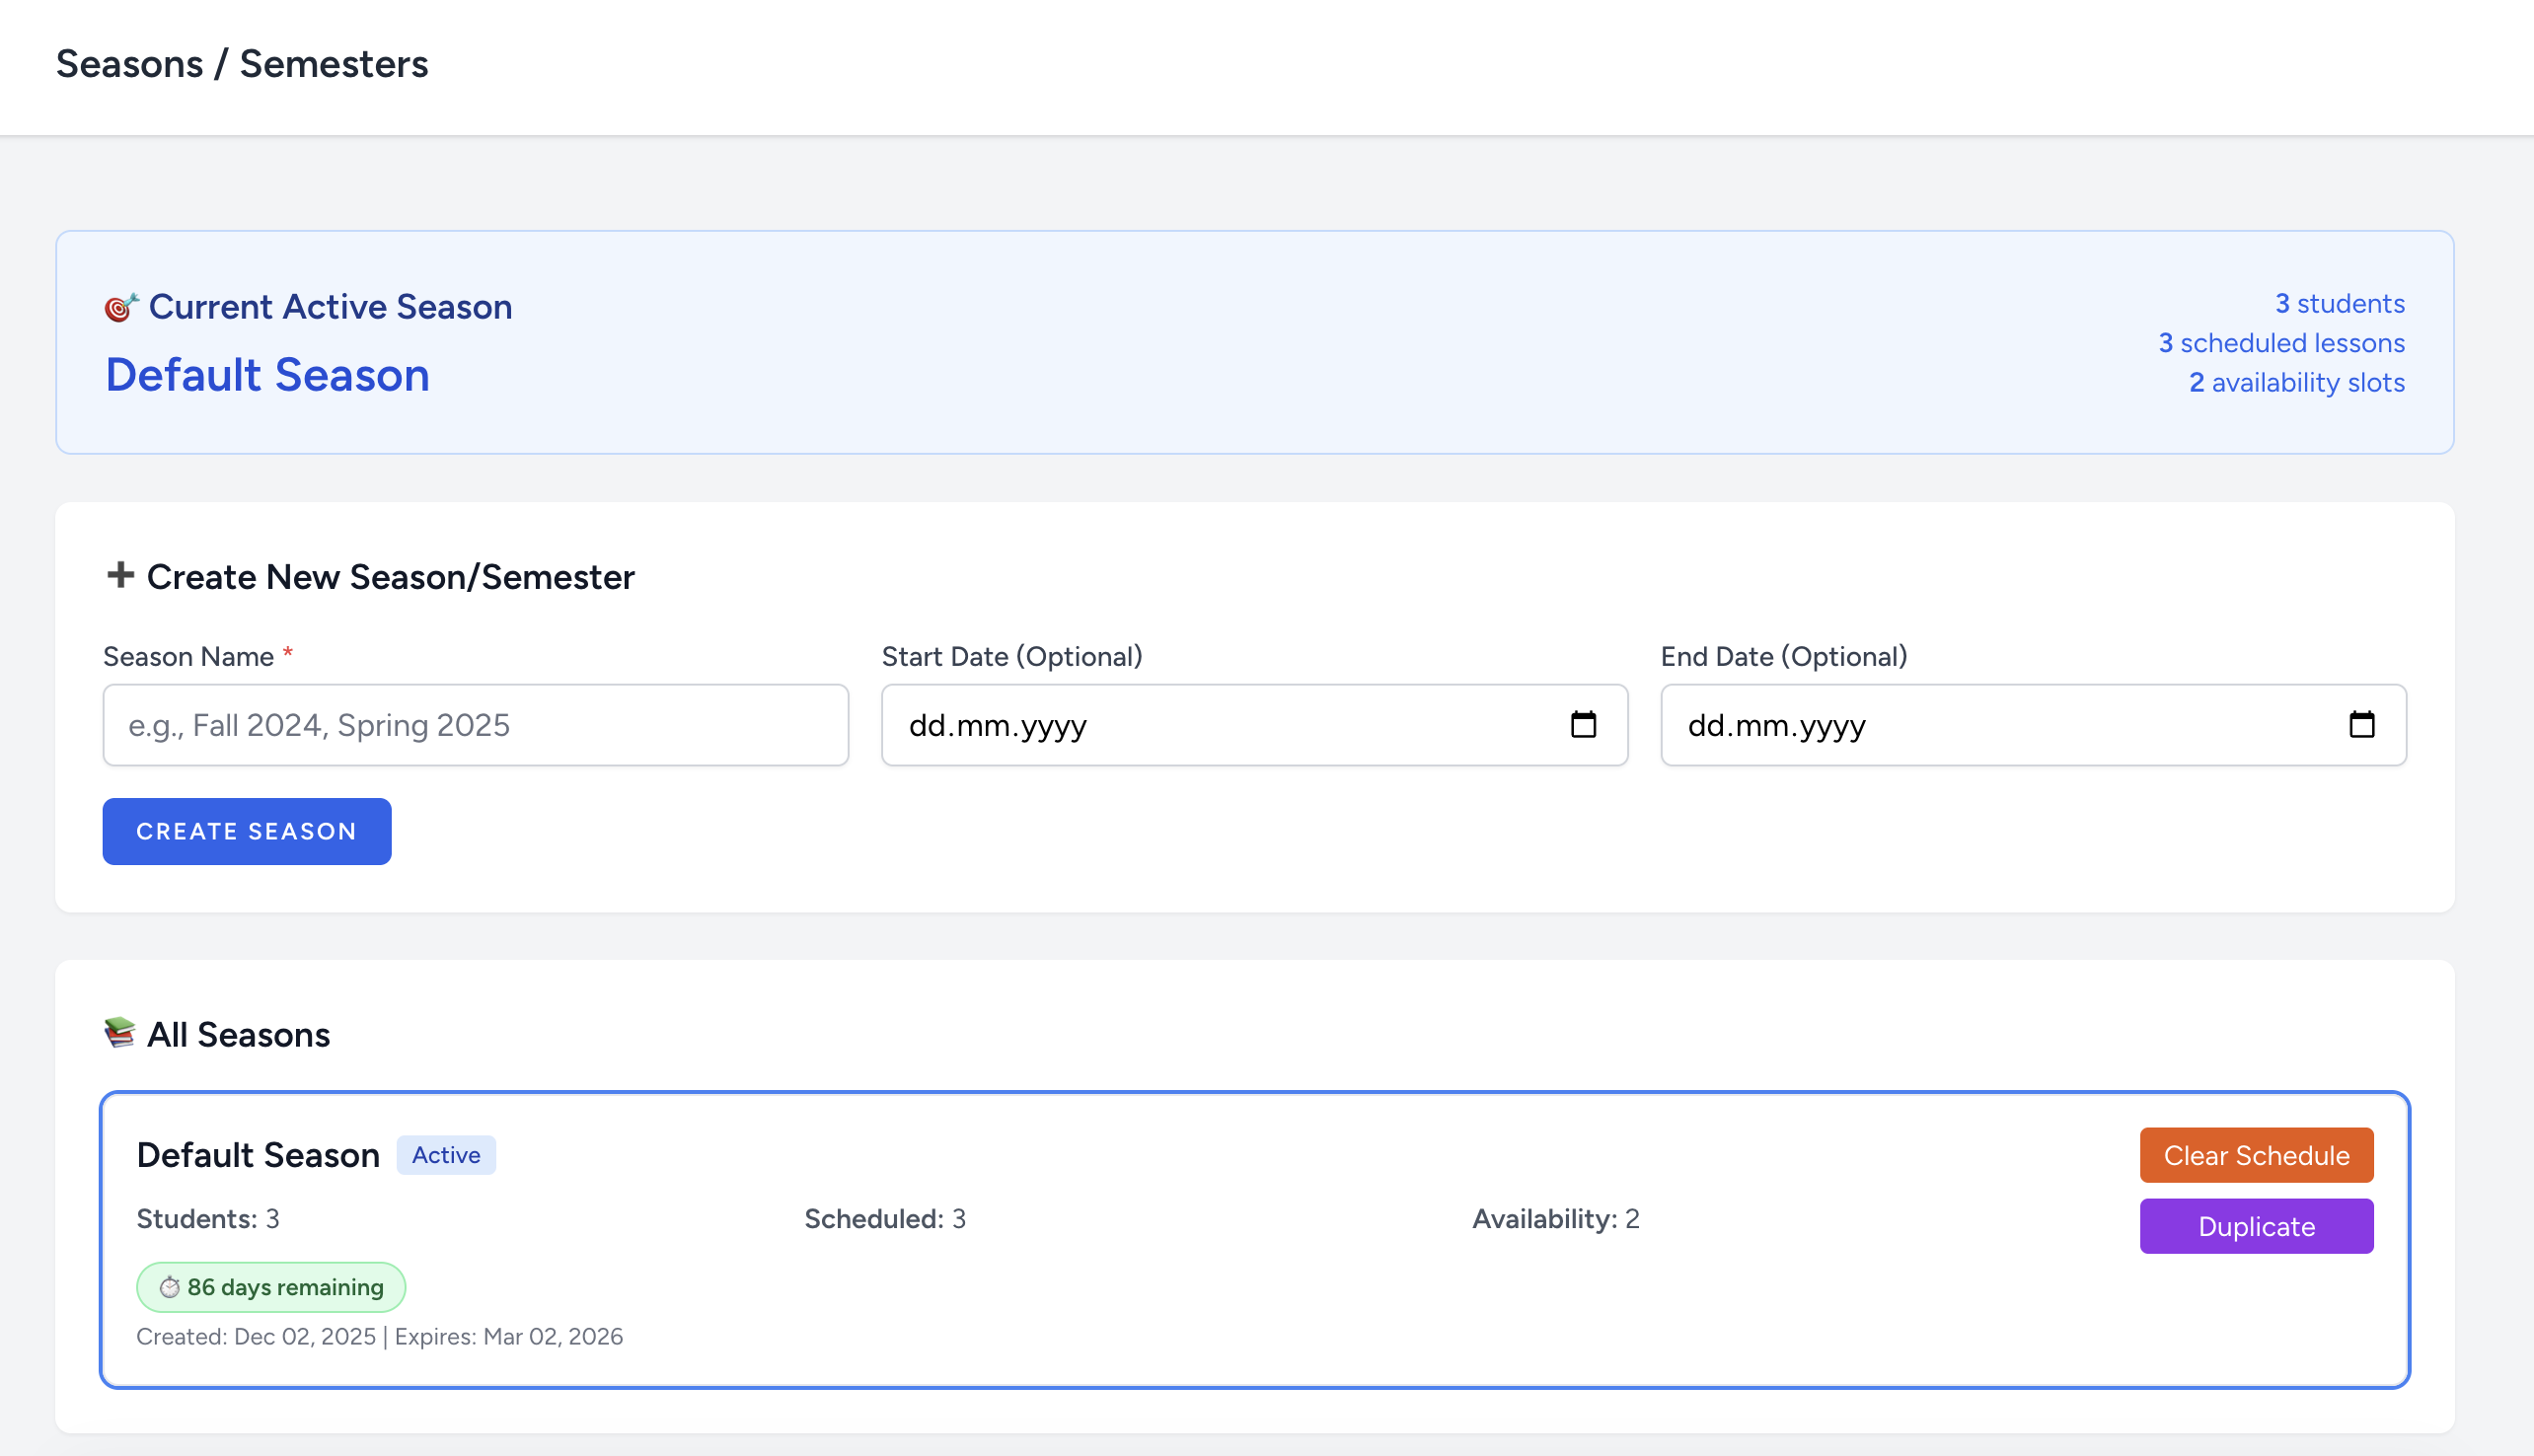Click the target icon beside Current Active Season

coord(120,307)
